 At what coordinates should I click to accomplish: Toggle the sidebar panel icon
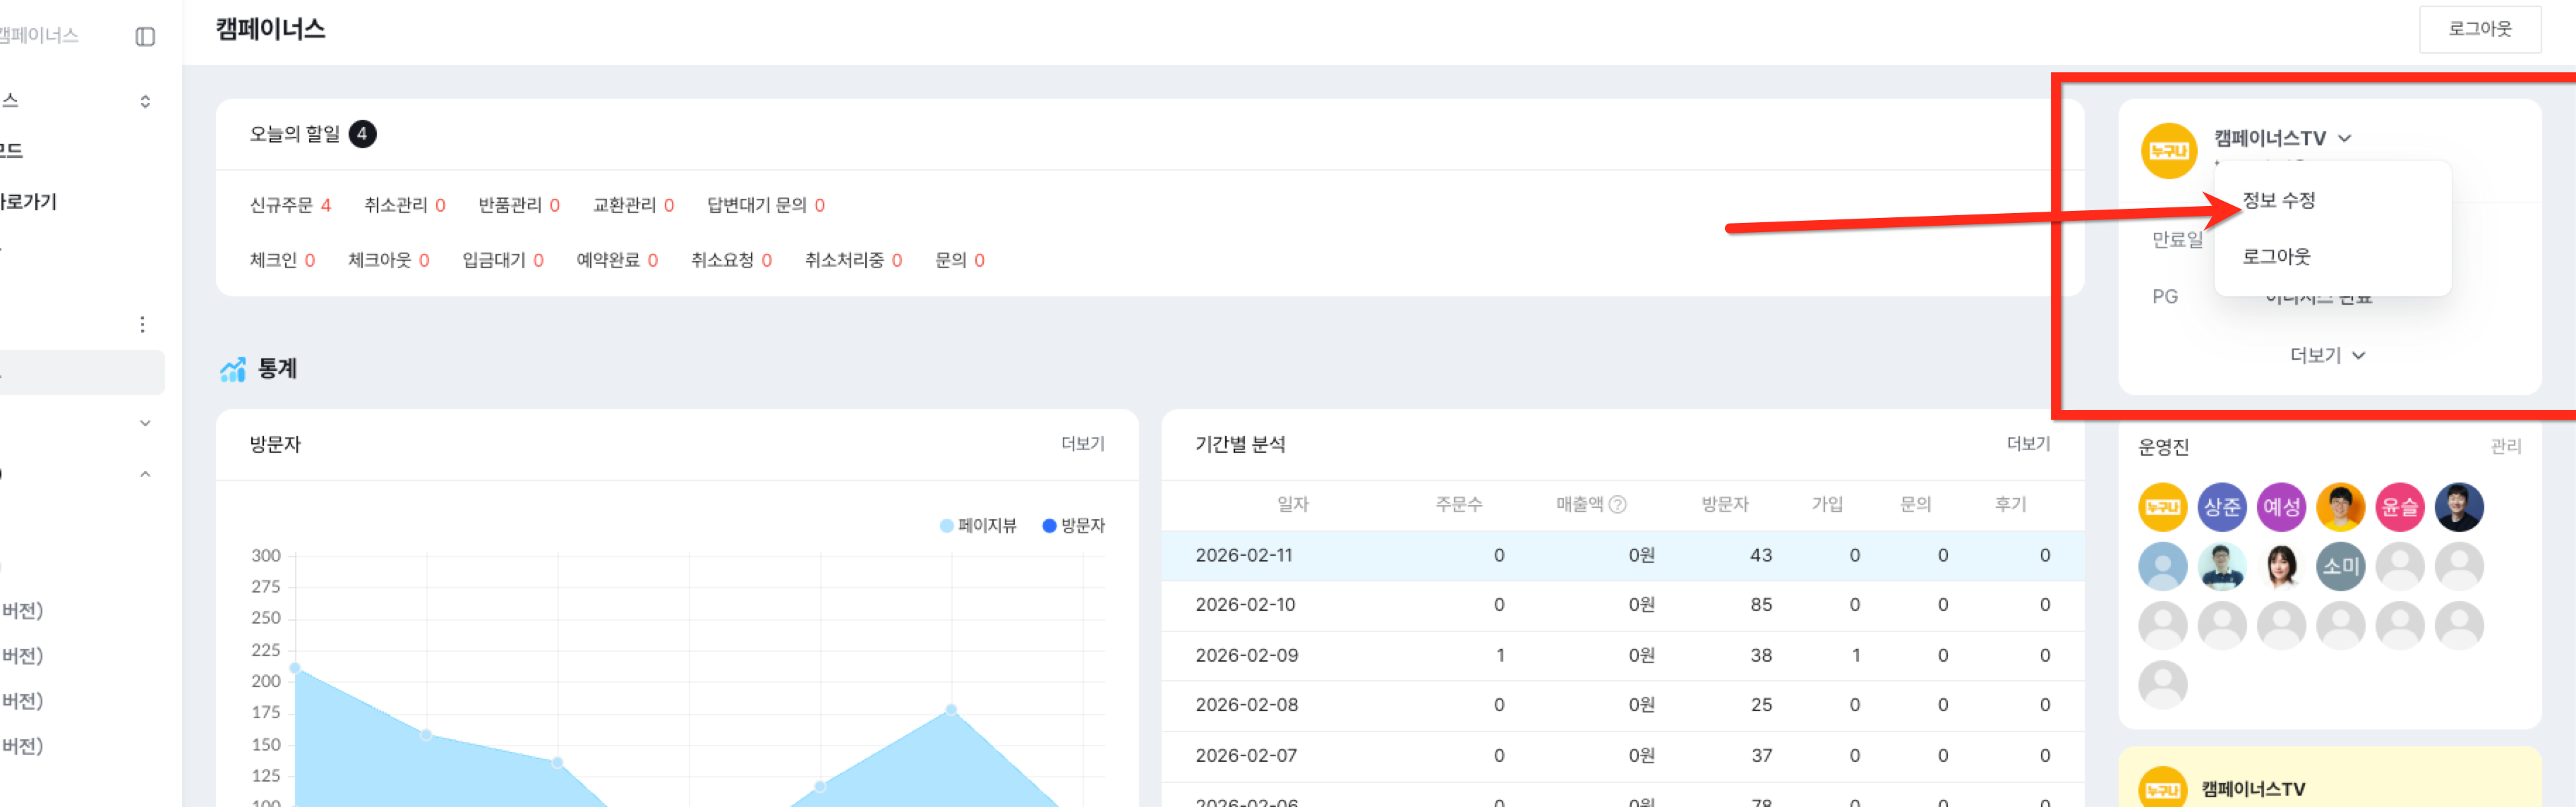(145, 37)
